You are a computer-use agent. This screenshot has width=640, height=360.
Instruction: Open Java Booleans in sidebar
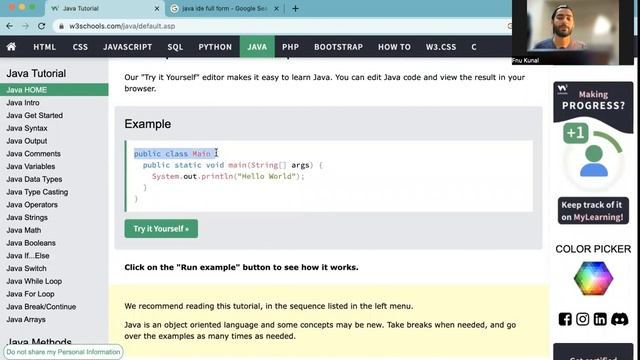54,243
